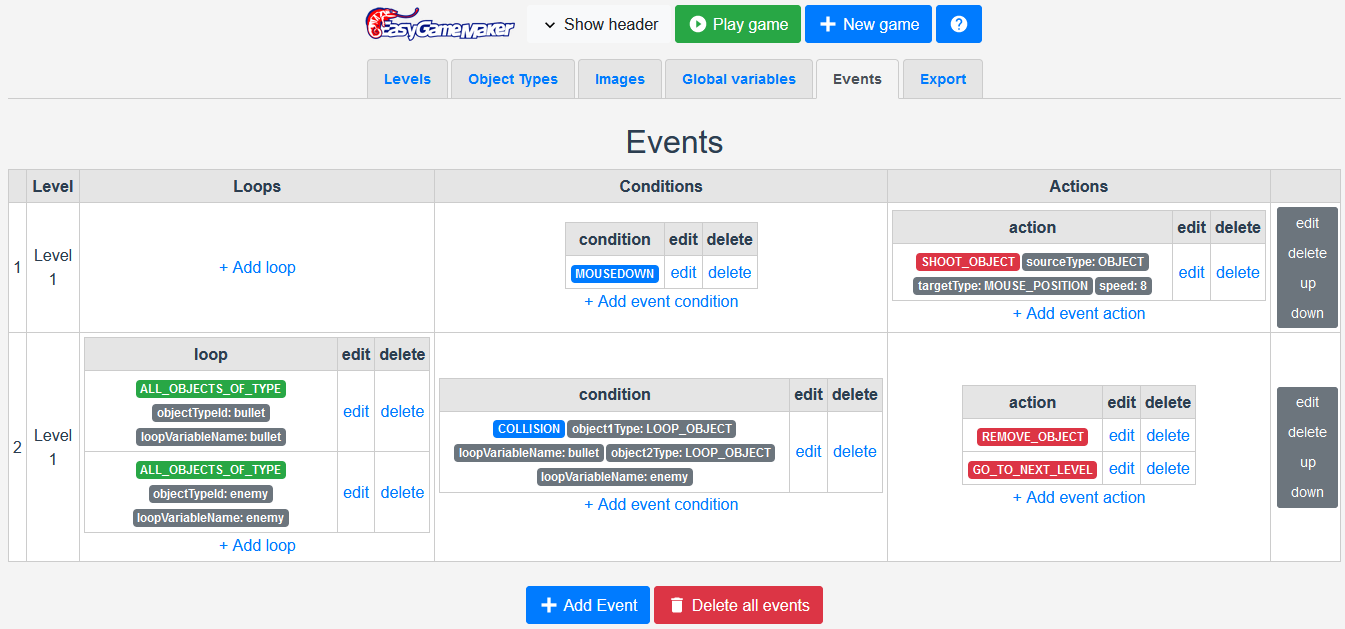Create a new game with New game
Viewport: 1345px width, 629px height.
[868, 24]
